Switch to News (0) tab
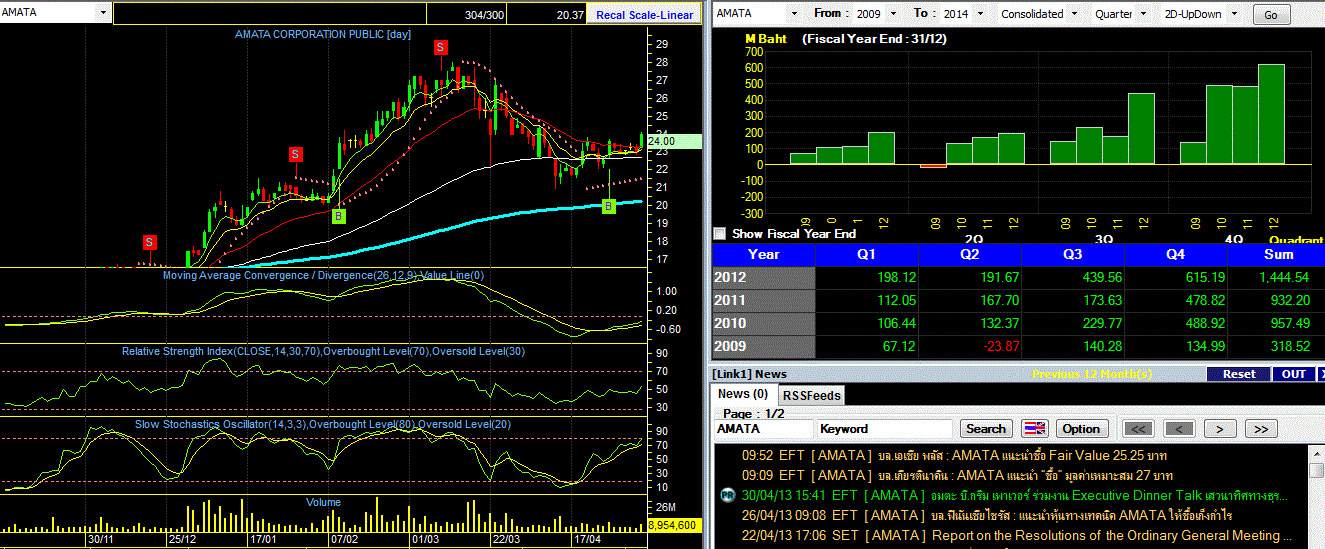The width and height of the screenshot is (1325, 549). (x=743, y=394)
